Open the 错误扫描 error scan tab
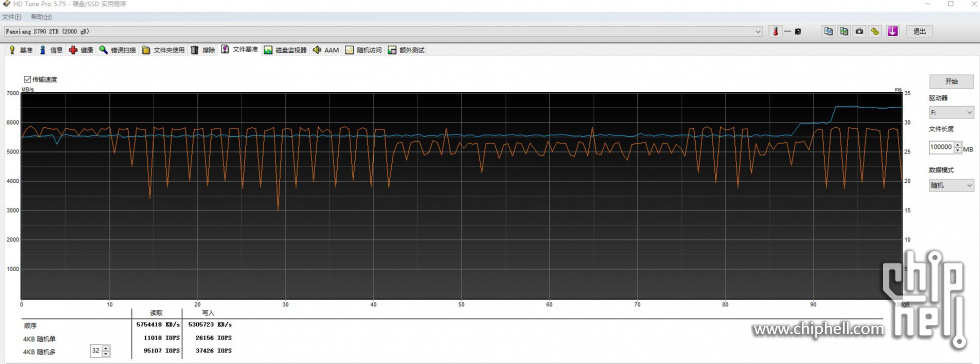Viewport: 980px width, 364px height. point(118,50)
